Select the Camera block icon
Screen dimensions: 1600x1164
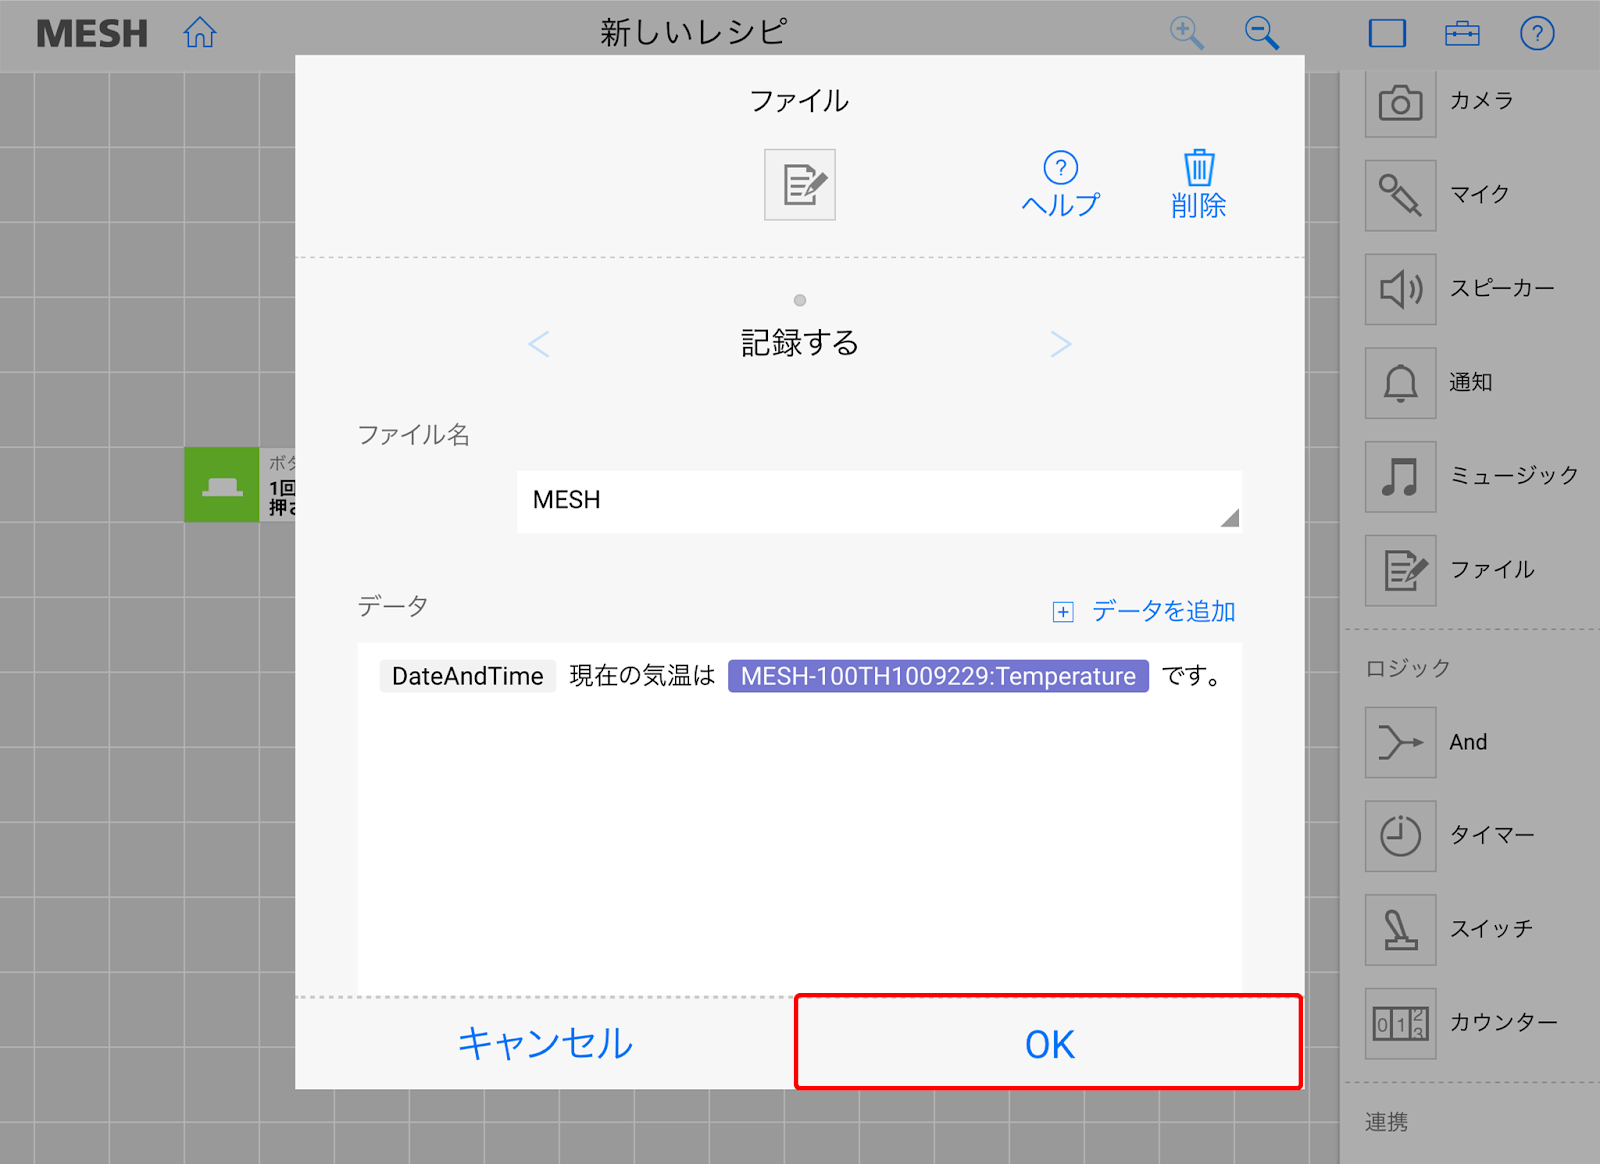(x=1400, y=102)
